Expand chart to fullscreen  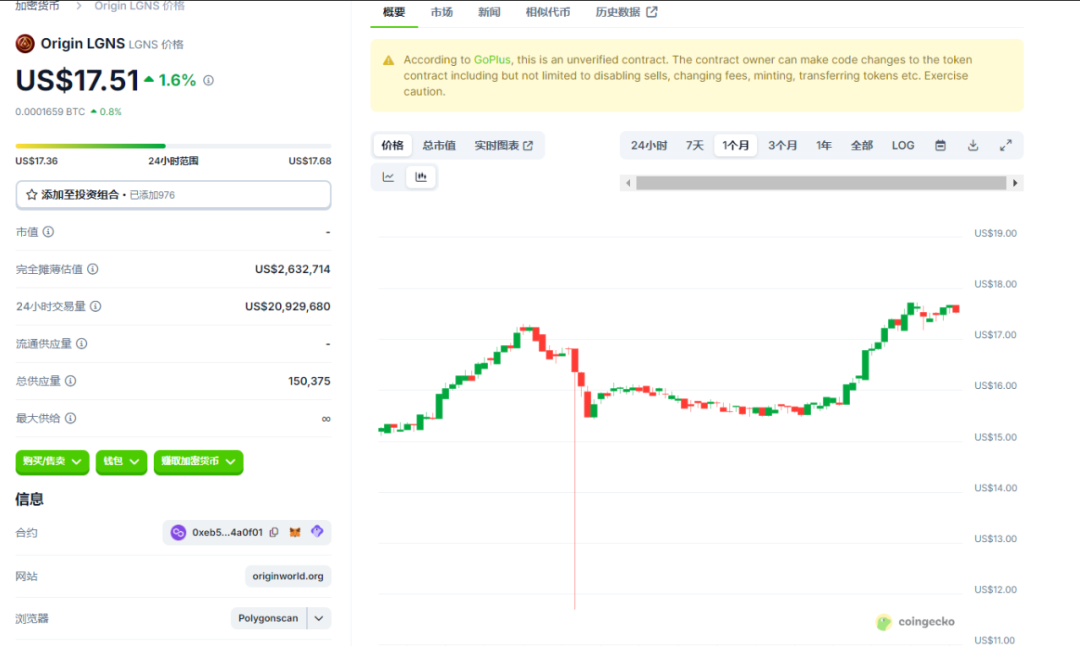(x=1006, y=146)
